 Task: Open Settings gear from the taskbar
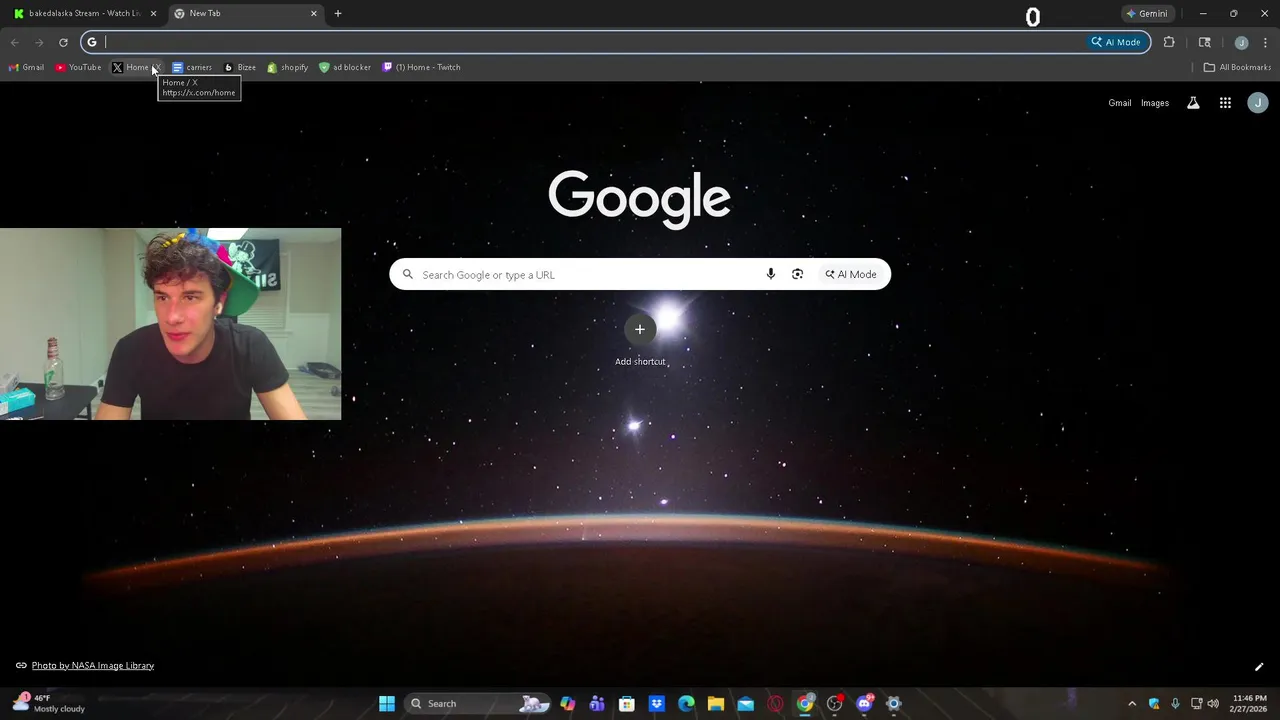(x=894, y=703)
